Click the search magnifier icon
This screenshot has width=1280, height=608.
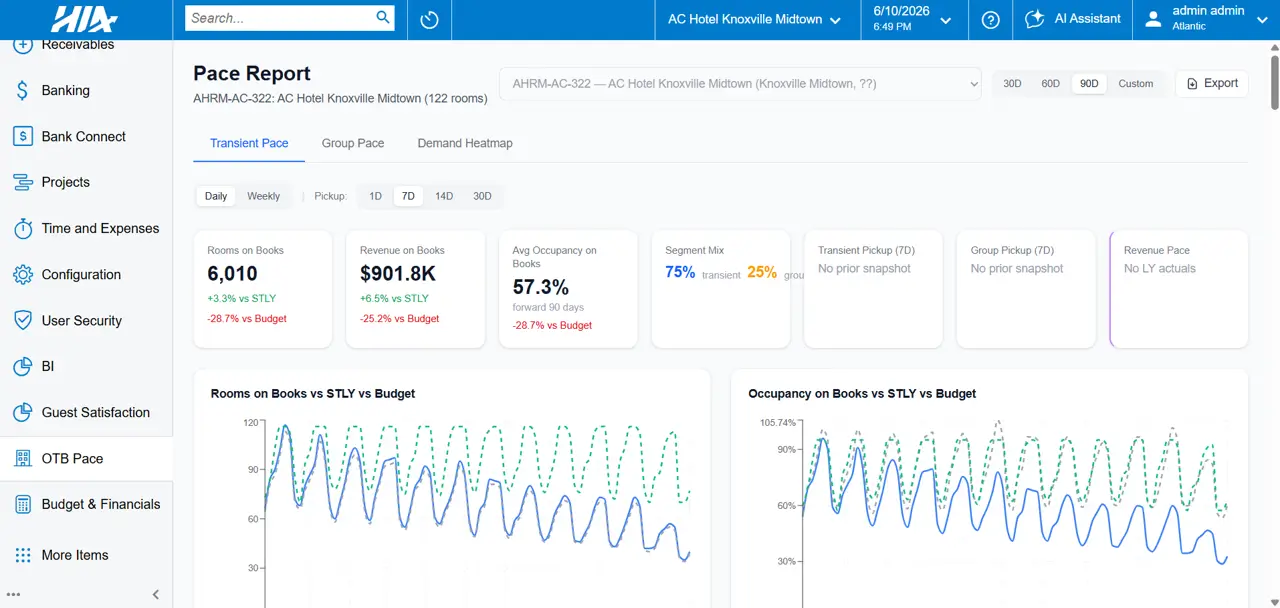(383, 17)
